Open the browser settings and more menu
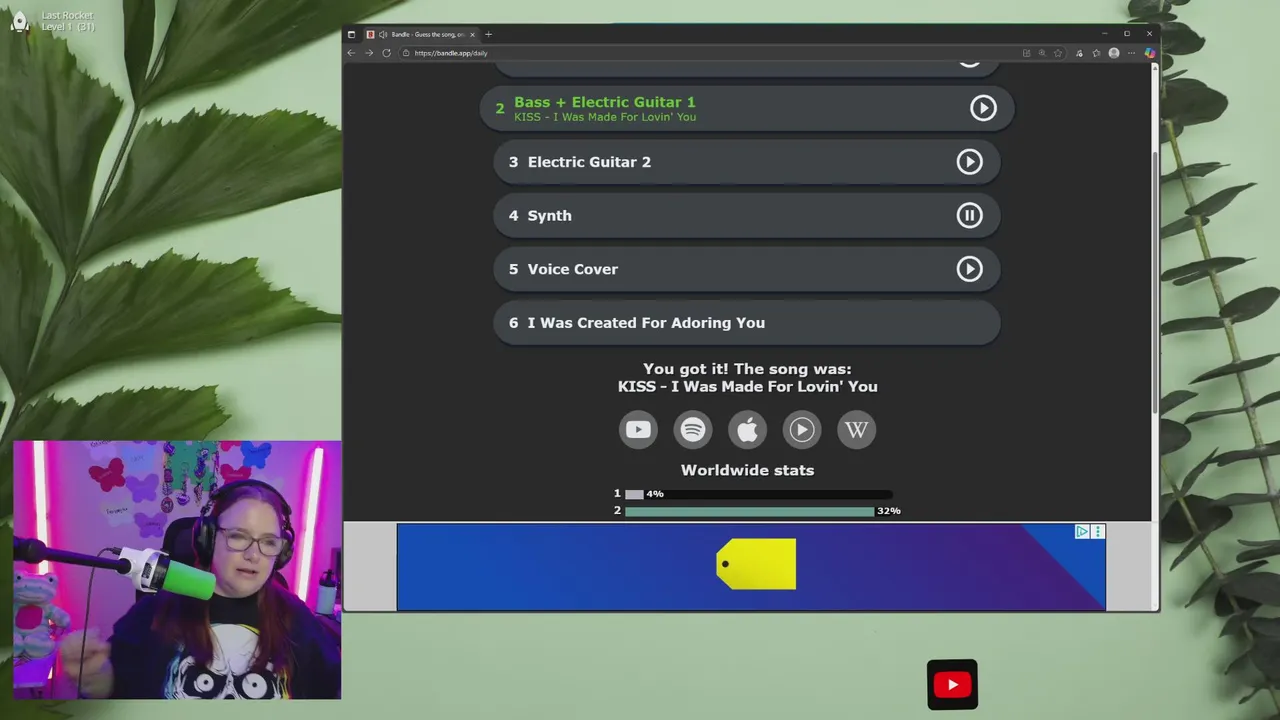Image resolution: width=1280 pixels, height=720 pixels. click(x=1132, y=53)
